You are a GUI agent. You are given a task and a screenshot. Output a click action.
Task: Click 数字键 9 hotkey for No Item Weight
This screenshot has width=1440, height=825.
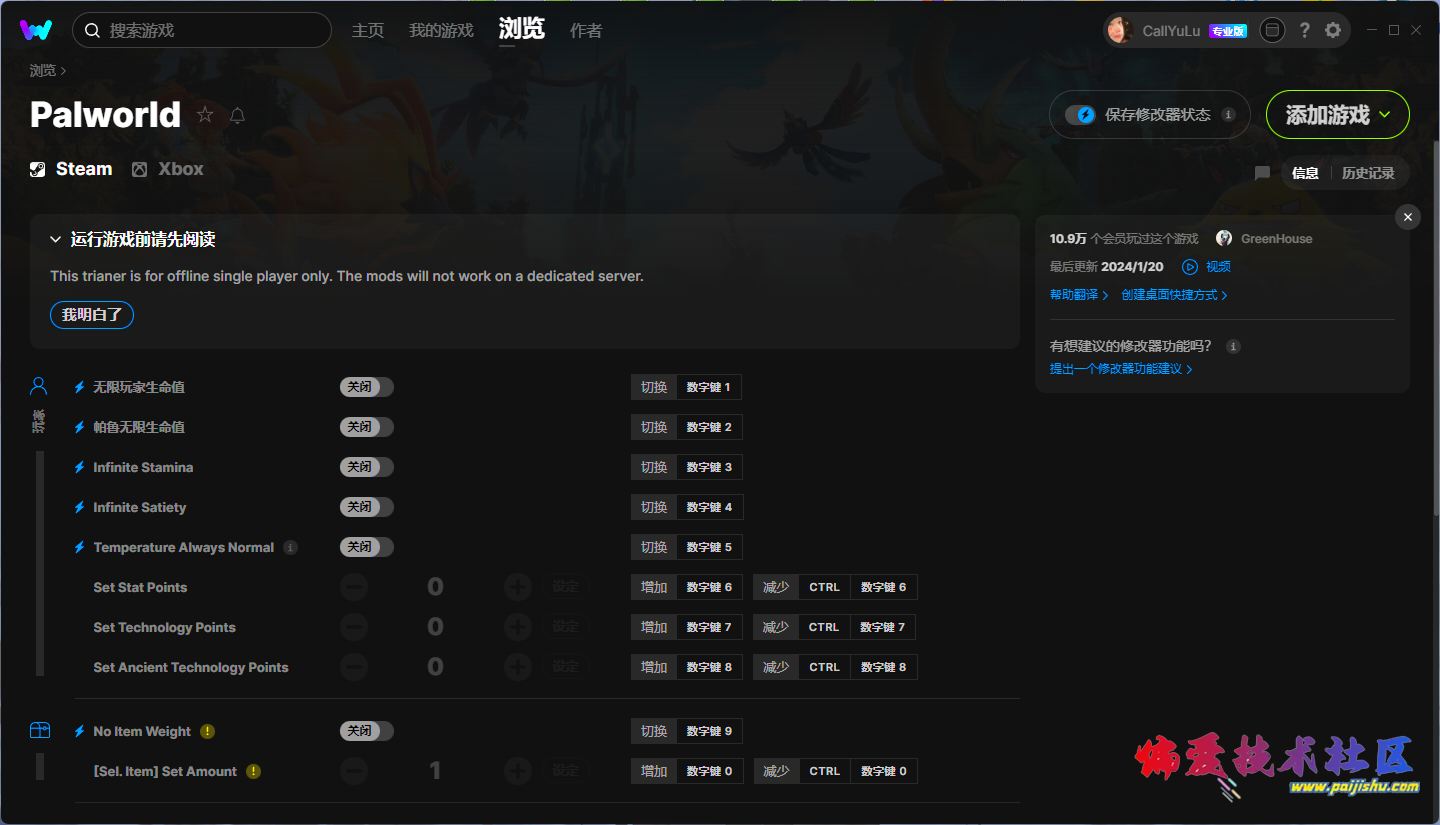pos(709,731)
